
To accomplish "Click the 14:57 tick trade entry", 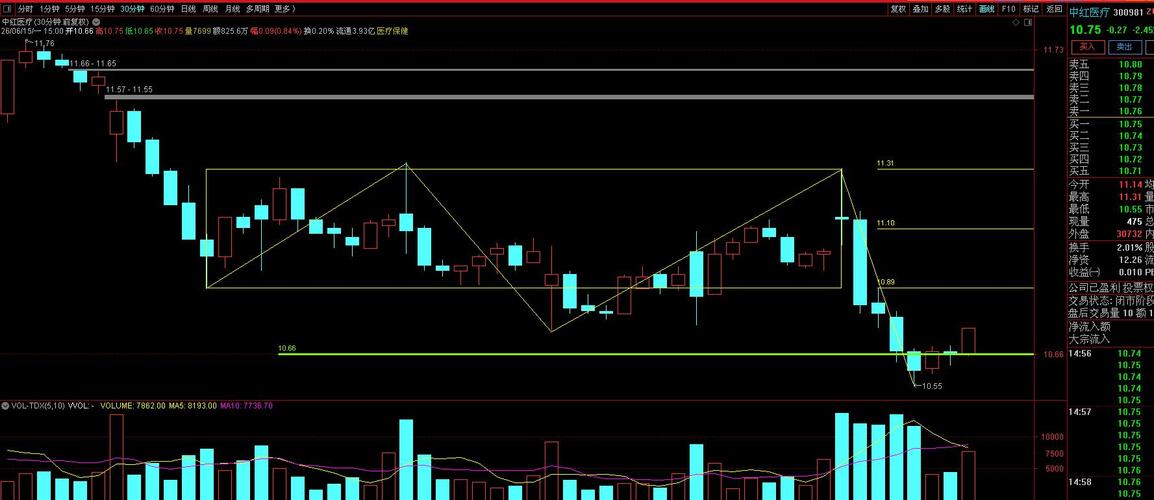I will tap(1111, 412).
